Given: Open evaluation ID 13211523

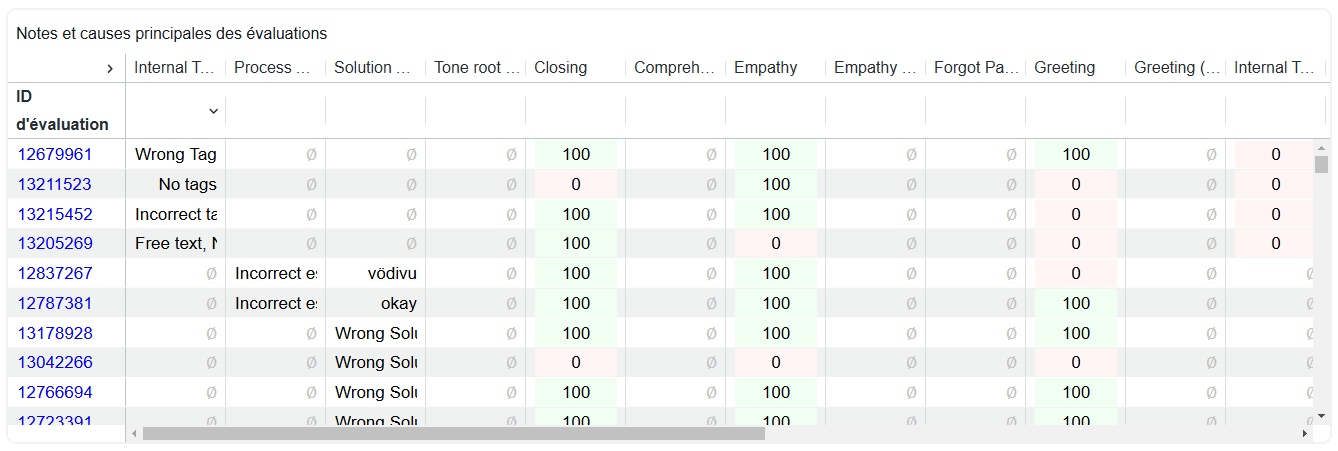Looking at the screenshot, I should [55, 184].
